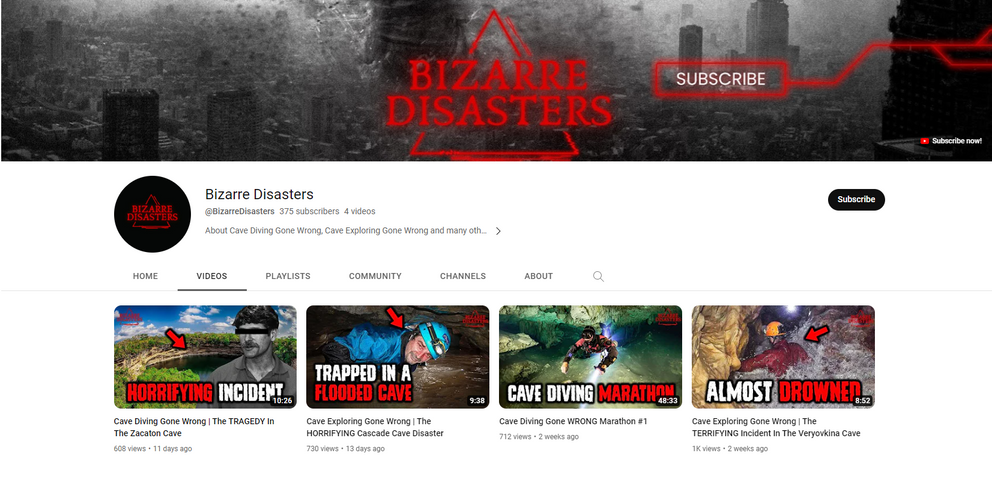This screenshot has height=492, width=992.
Task: Select the VIDEOS tab
Action: (212, 276)
